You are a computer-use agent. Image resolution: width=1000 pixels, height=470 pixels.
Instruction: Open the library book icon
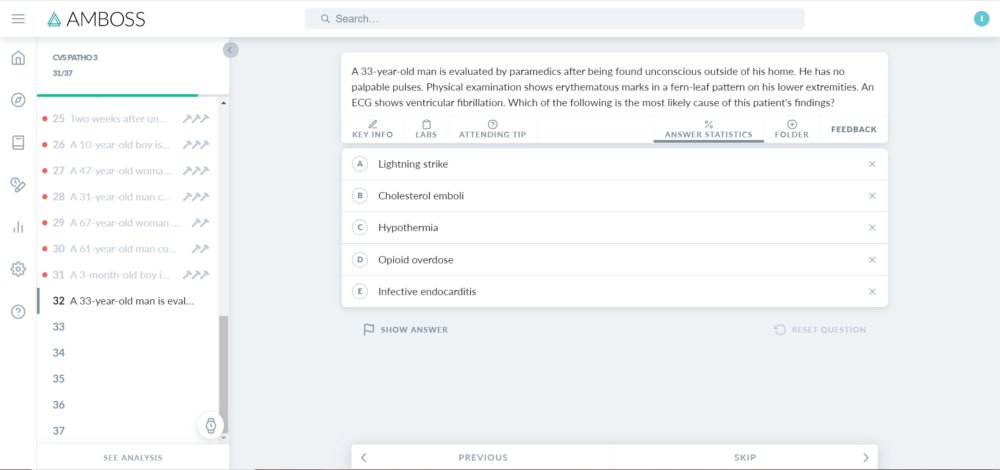point(18,143)
